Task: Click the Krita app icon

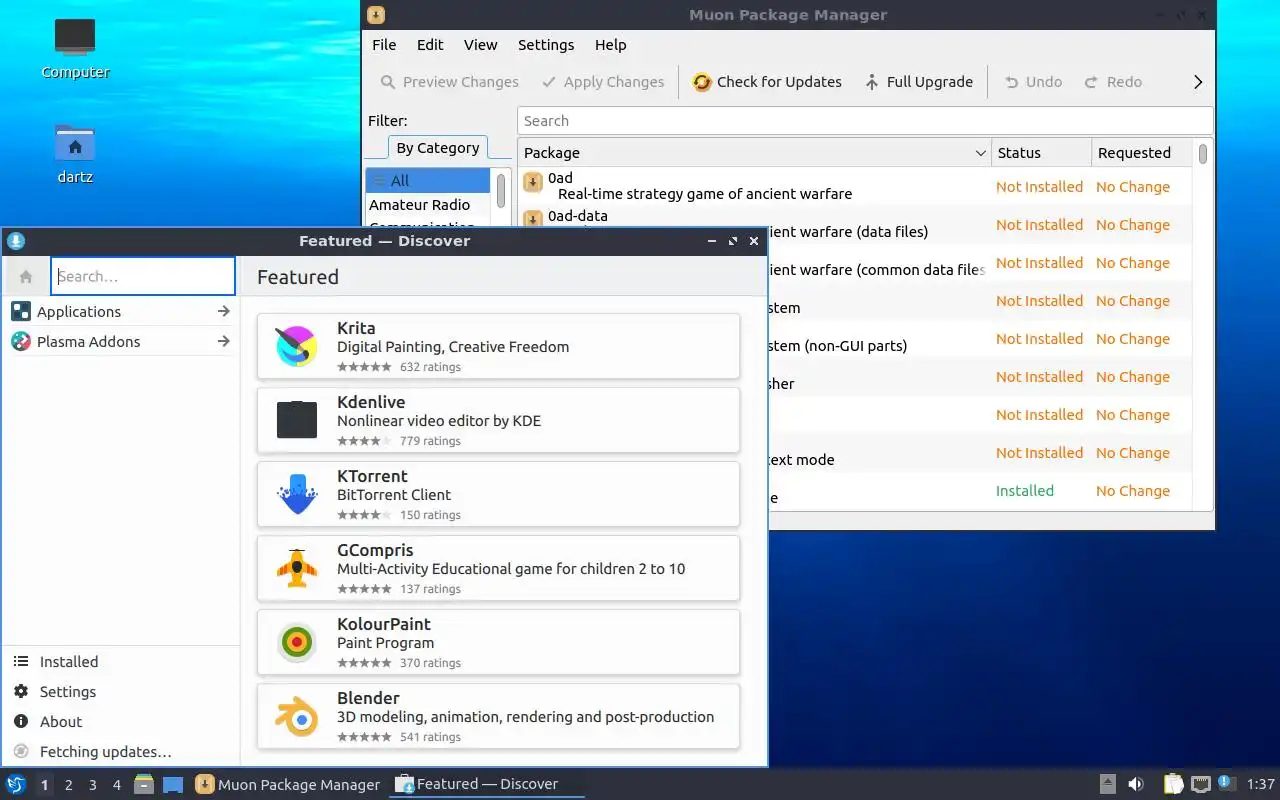Action: click(297, 346)
